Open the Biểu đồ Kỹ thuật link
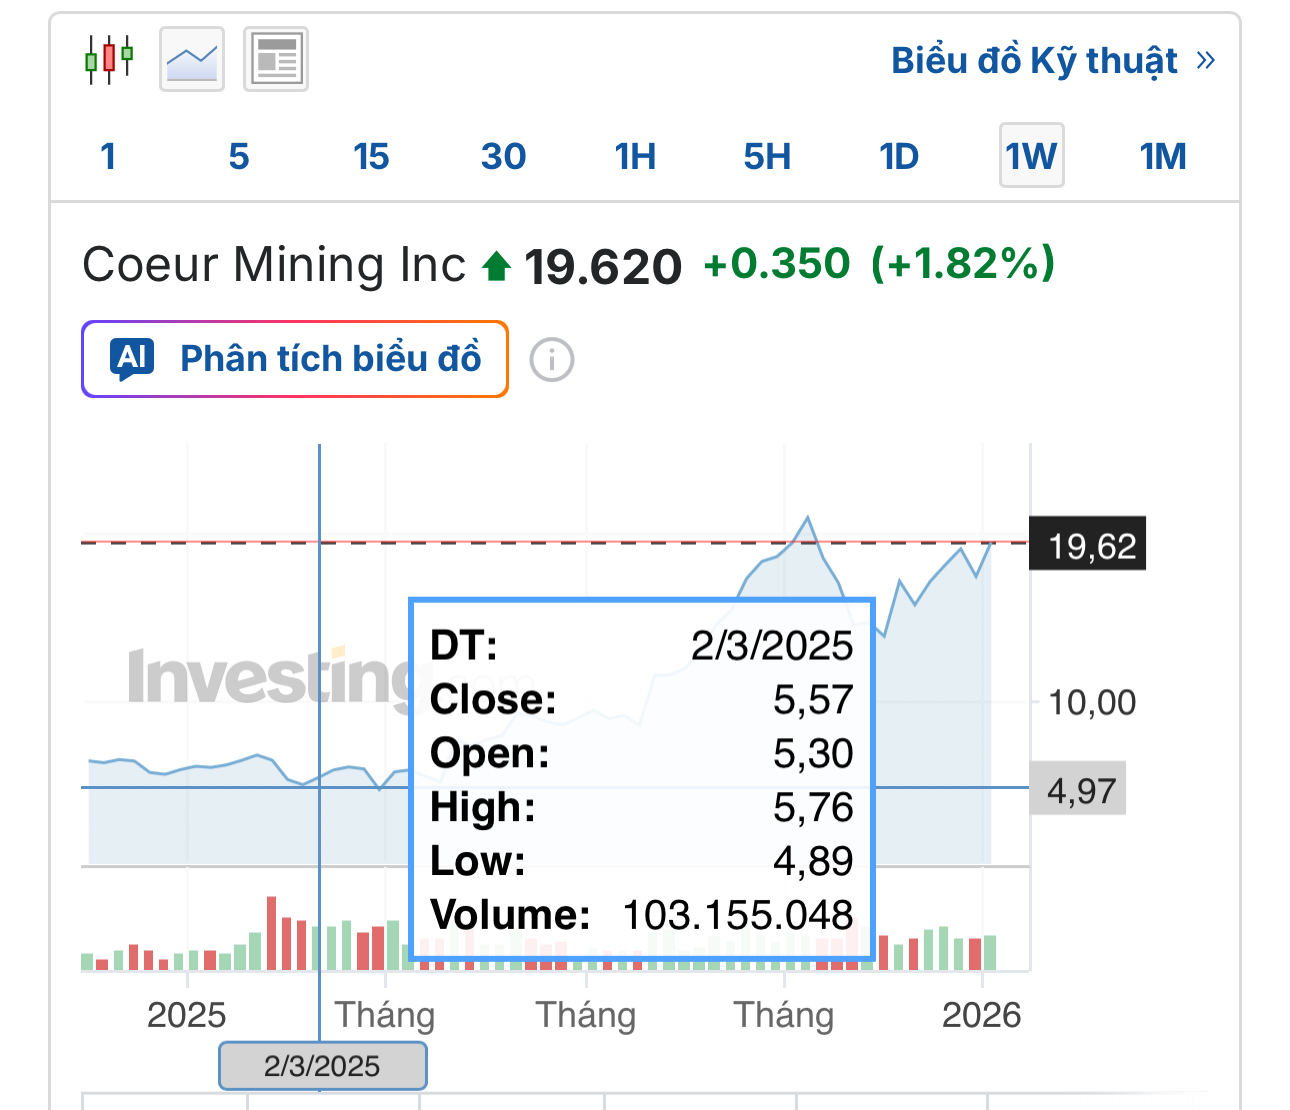The width and height of the screenshot is (1290, 1110). point(1034,60)
